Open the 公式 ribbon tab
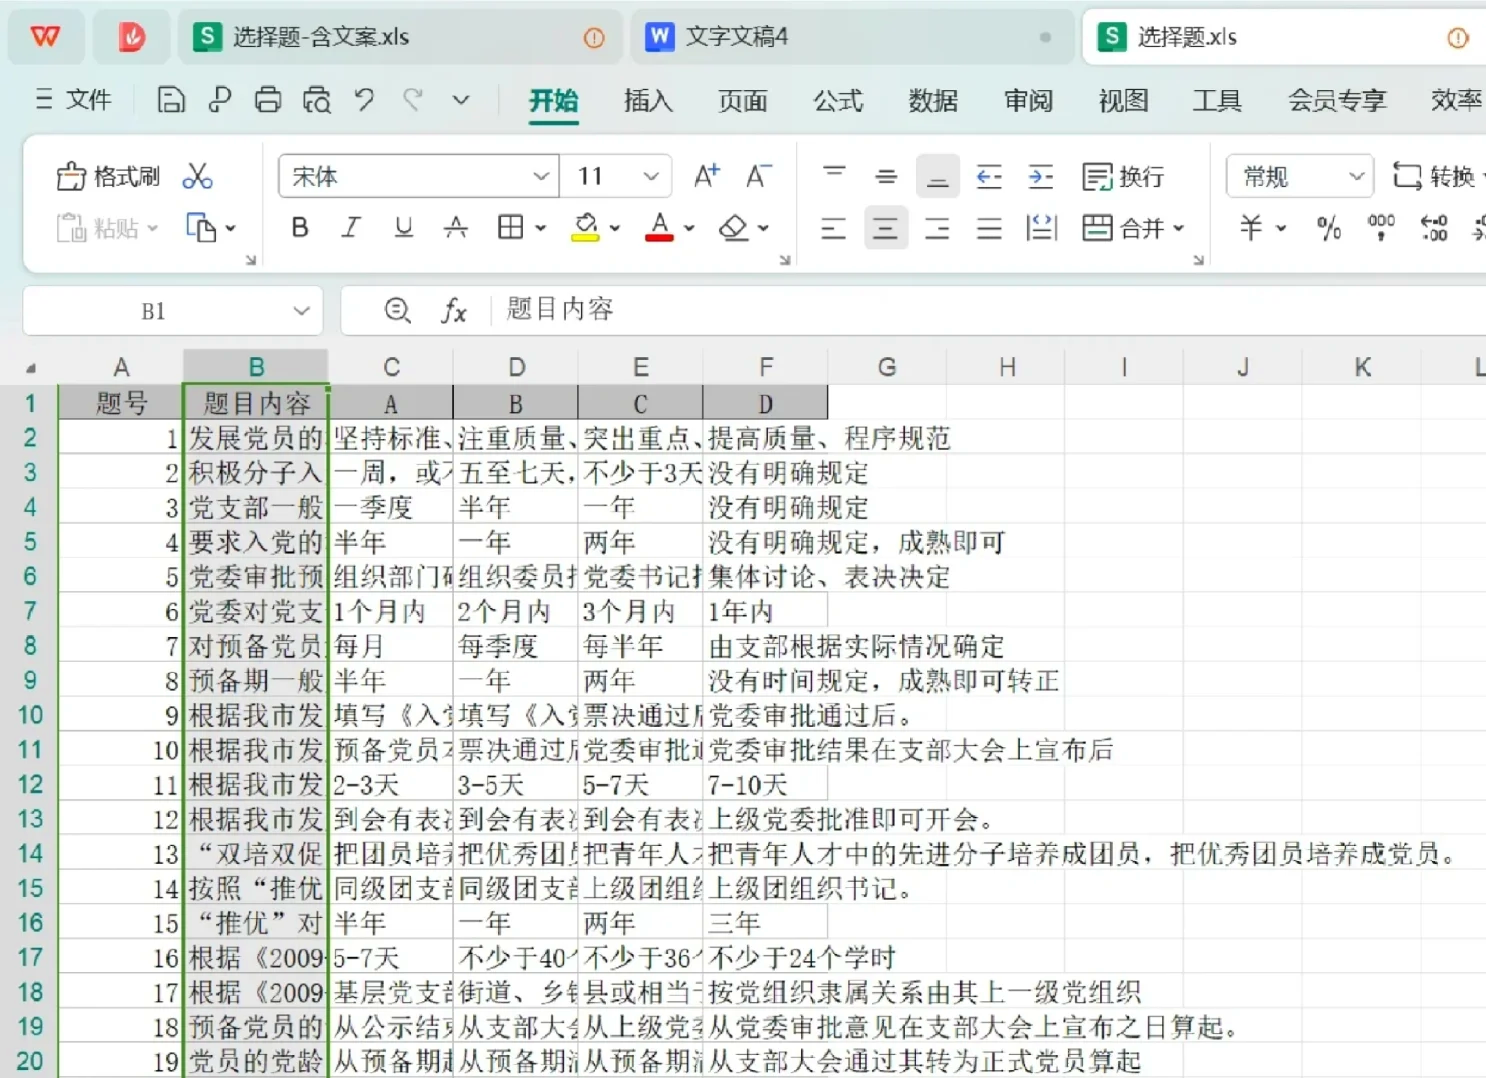 click(837, 100)
